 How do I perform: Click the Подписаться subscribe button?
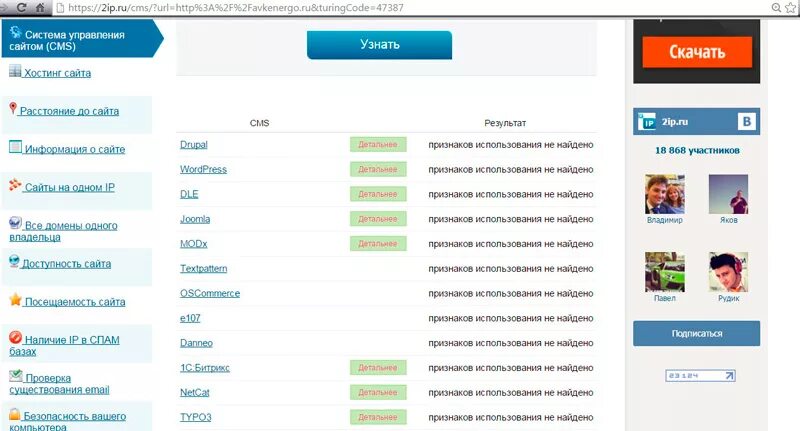pos(696,334)
